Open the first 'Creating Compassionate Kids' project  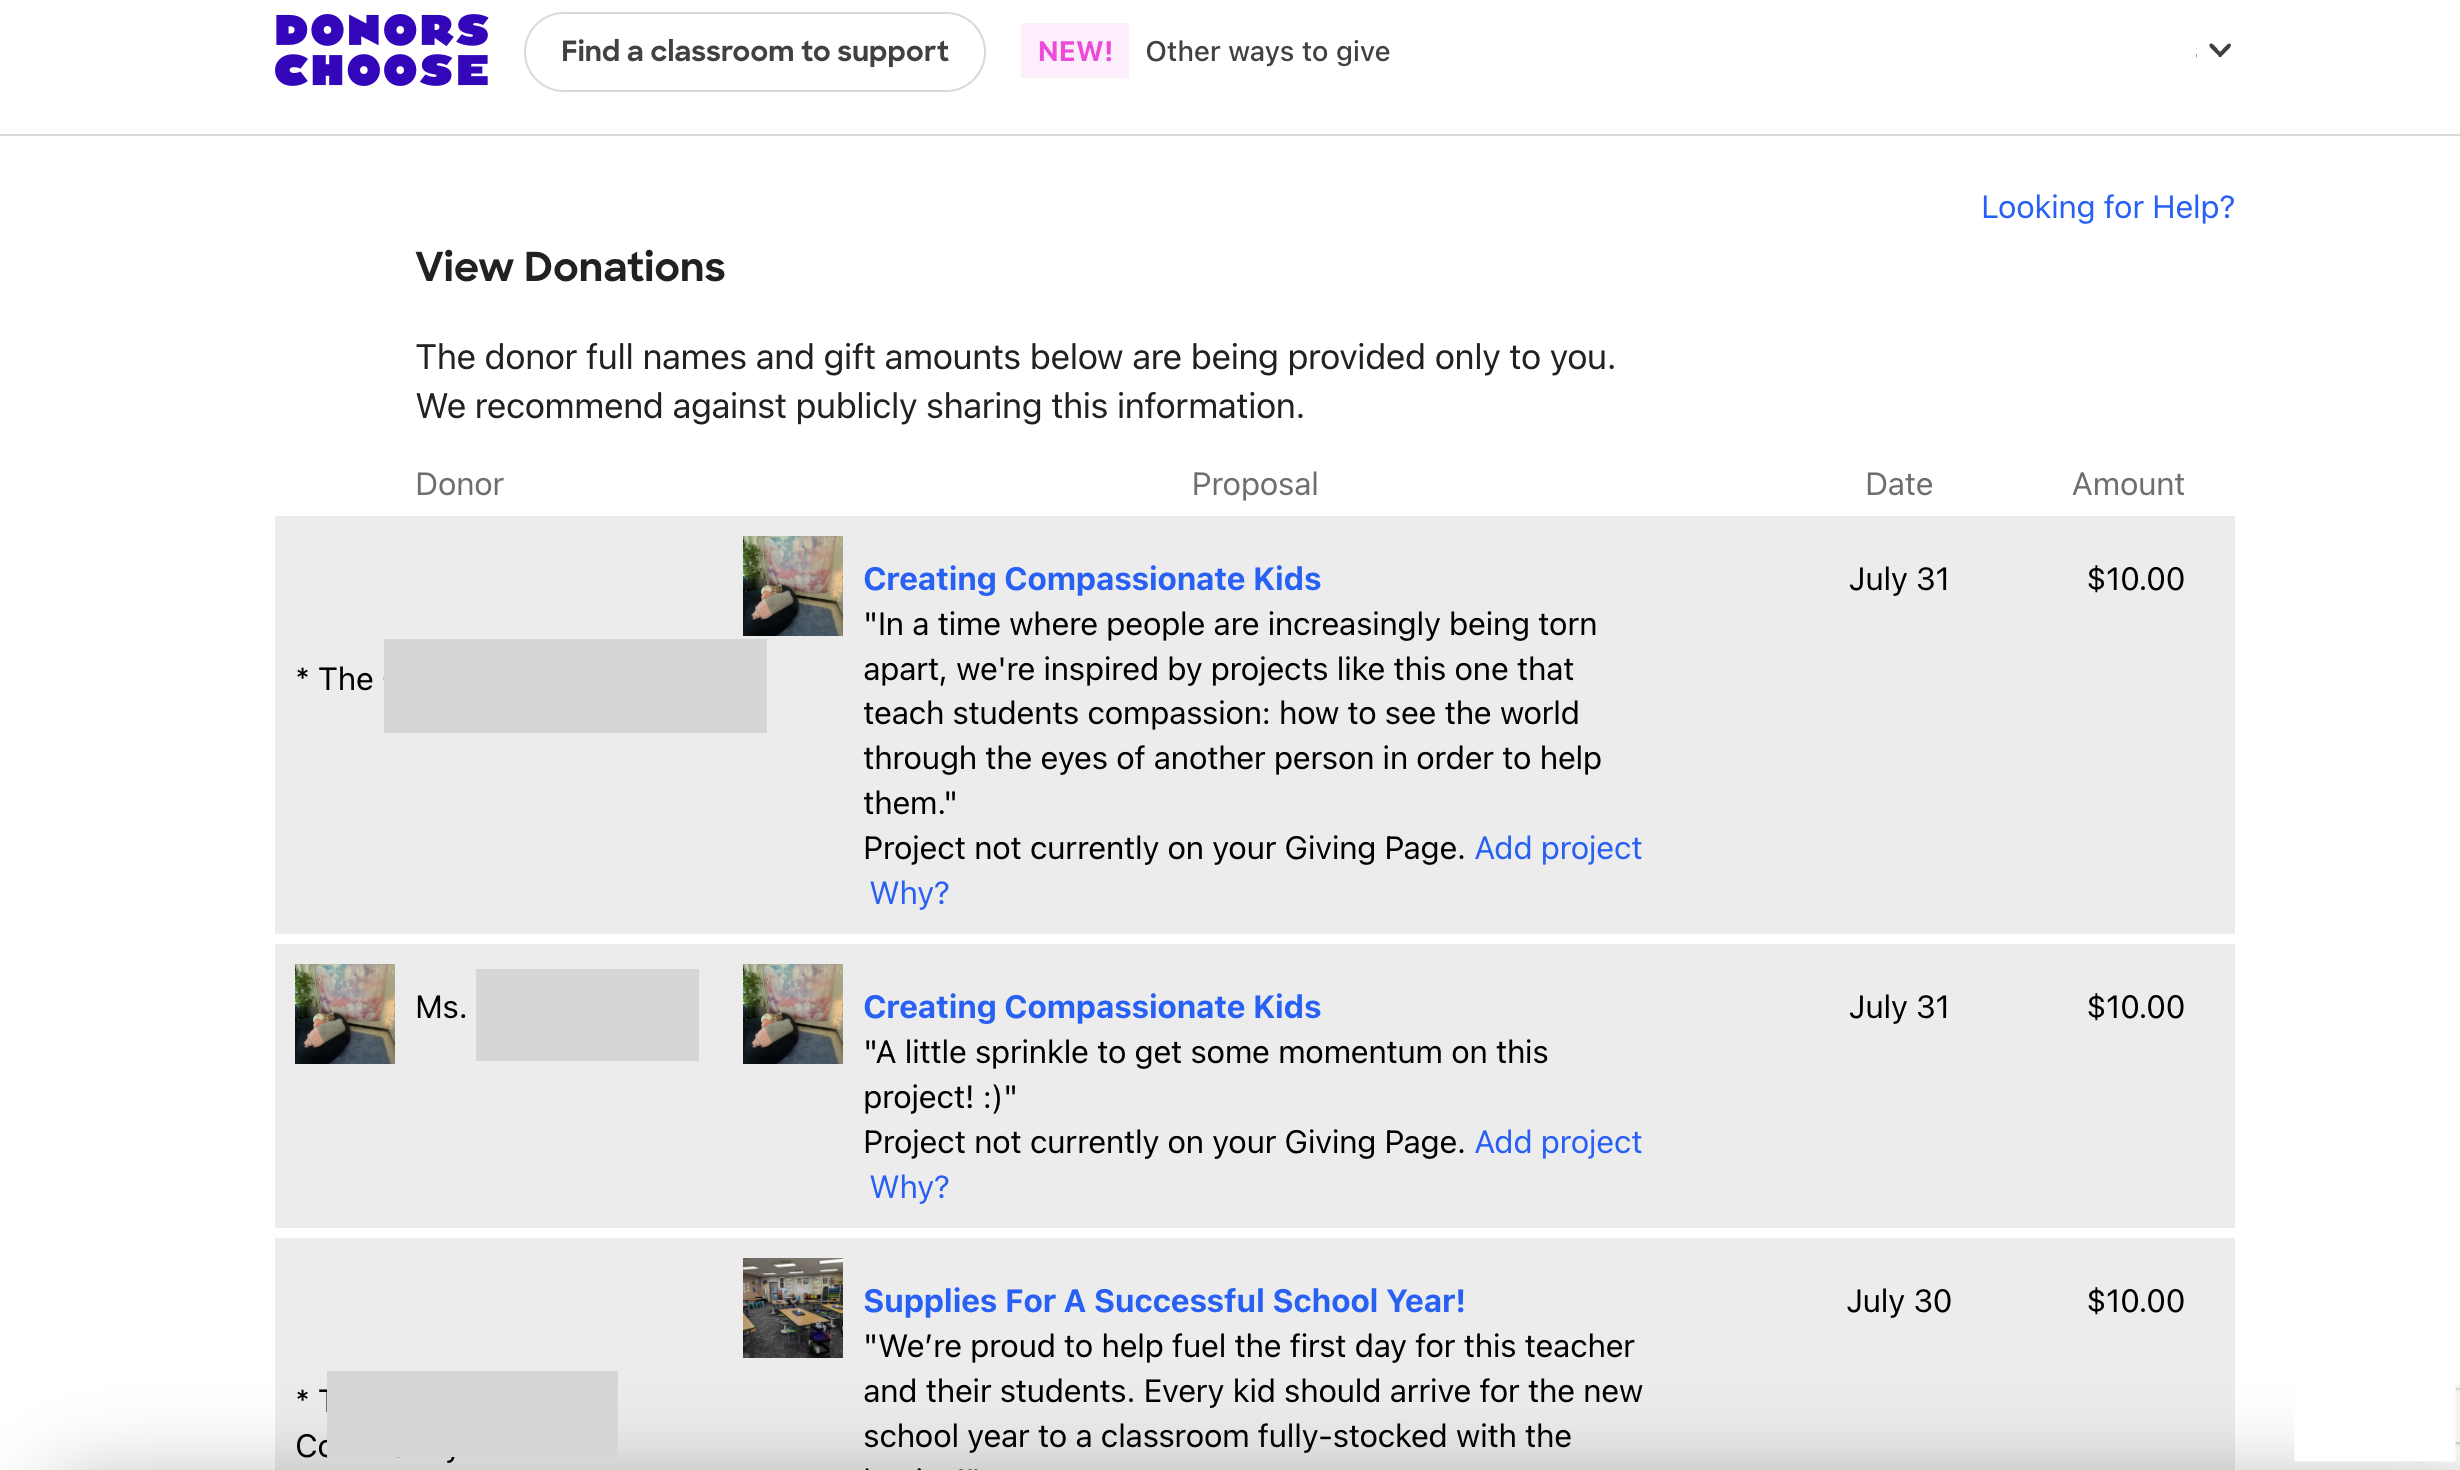(1091, 578)
